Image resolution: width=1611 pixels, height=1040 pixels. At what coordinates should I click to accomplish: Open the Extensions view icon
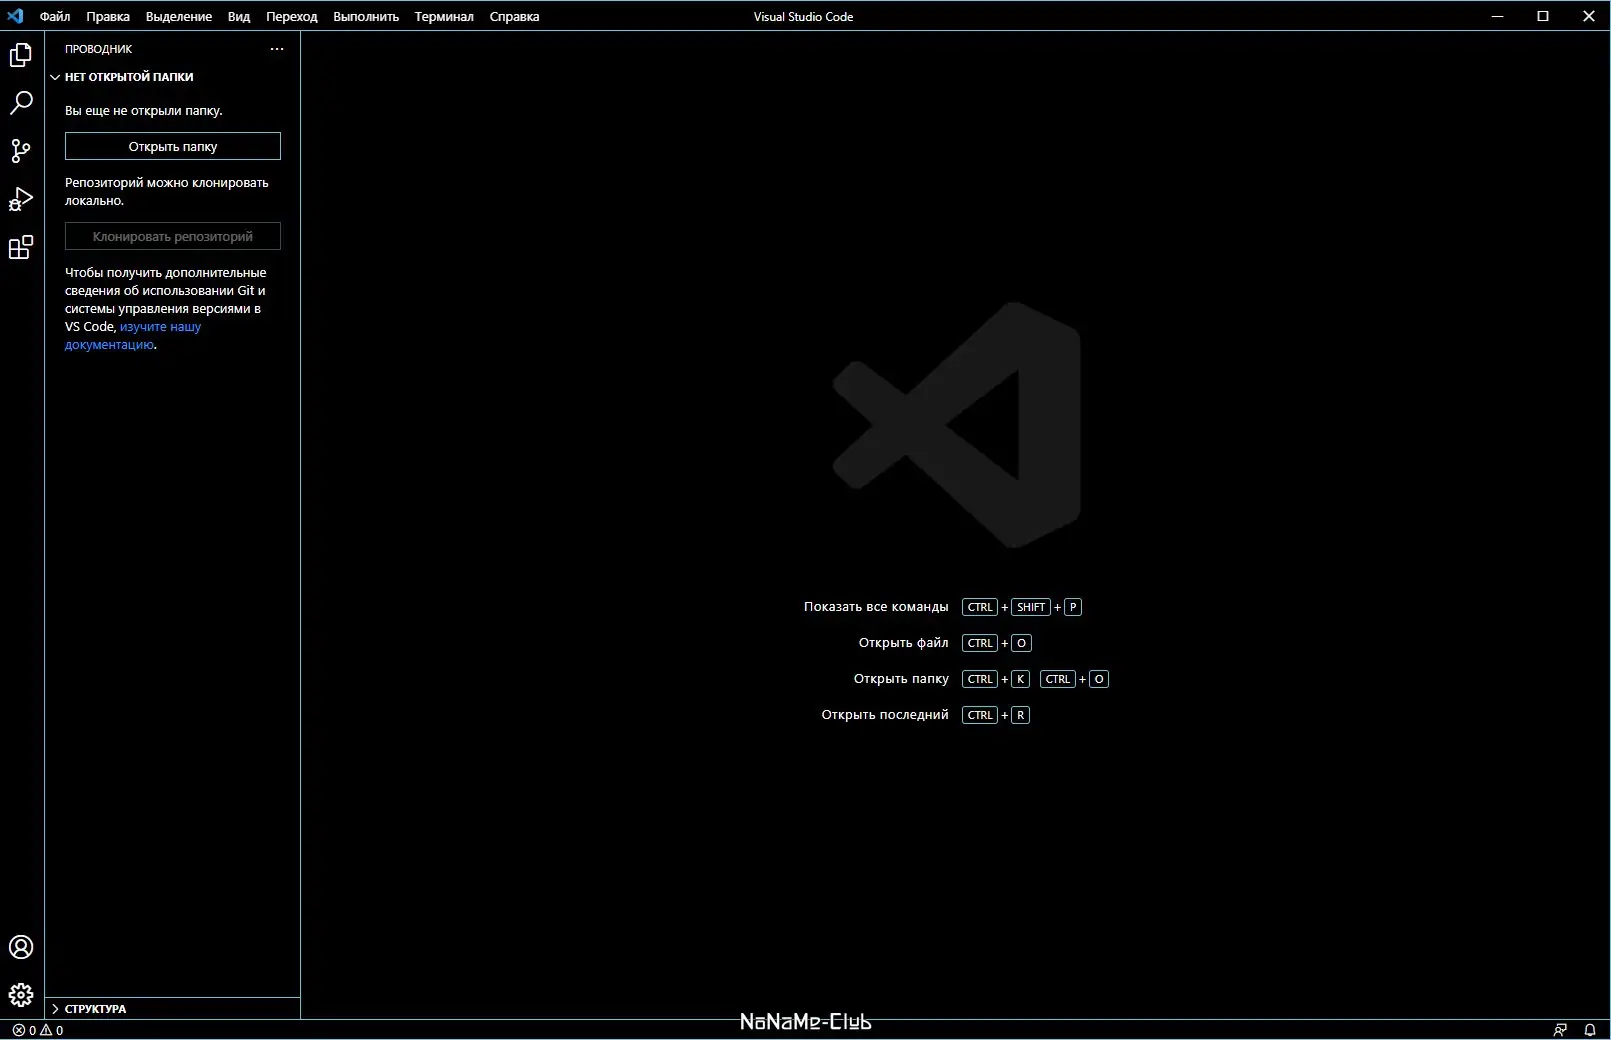(21, 247)
